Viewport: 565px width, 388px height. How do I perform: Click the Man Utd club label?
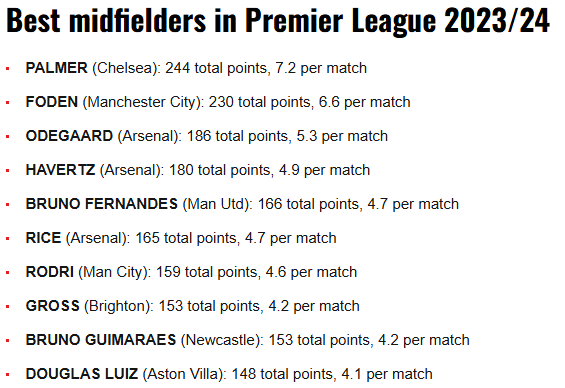pos(218,204)
